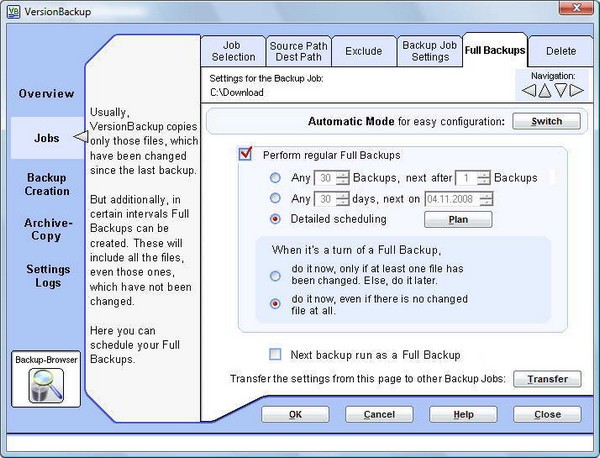Image resolution: width=600 pixels, height=458 pixels.
Task: Click the Plan button
Action: point(458,219)
